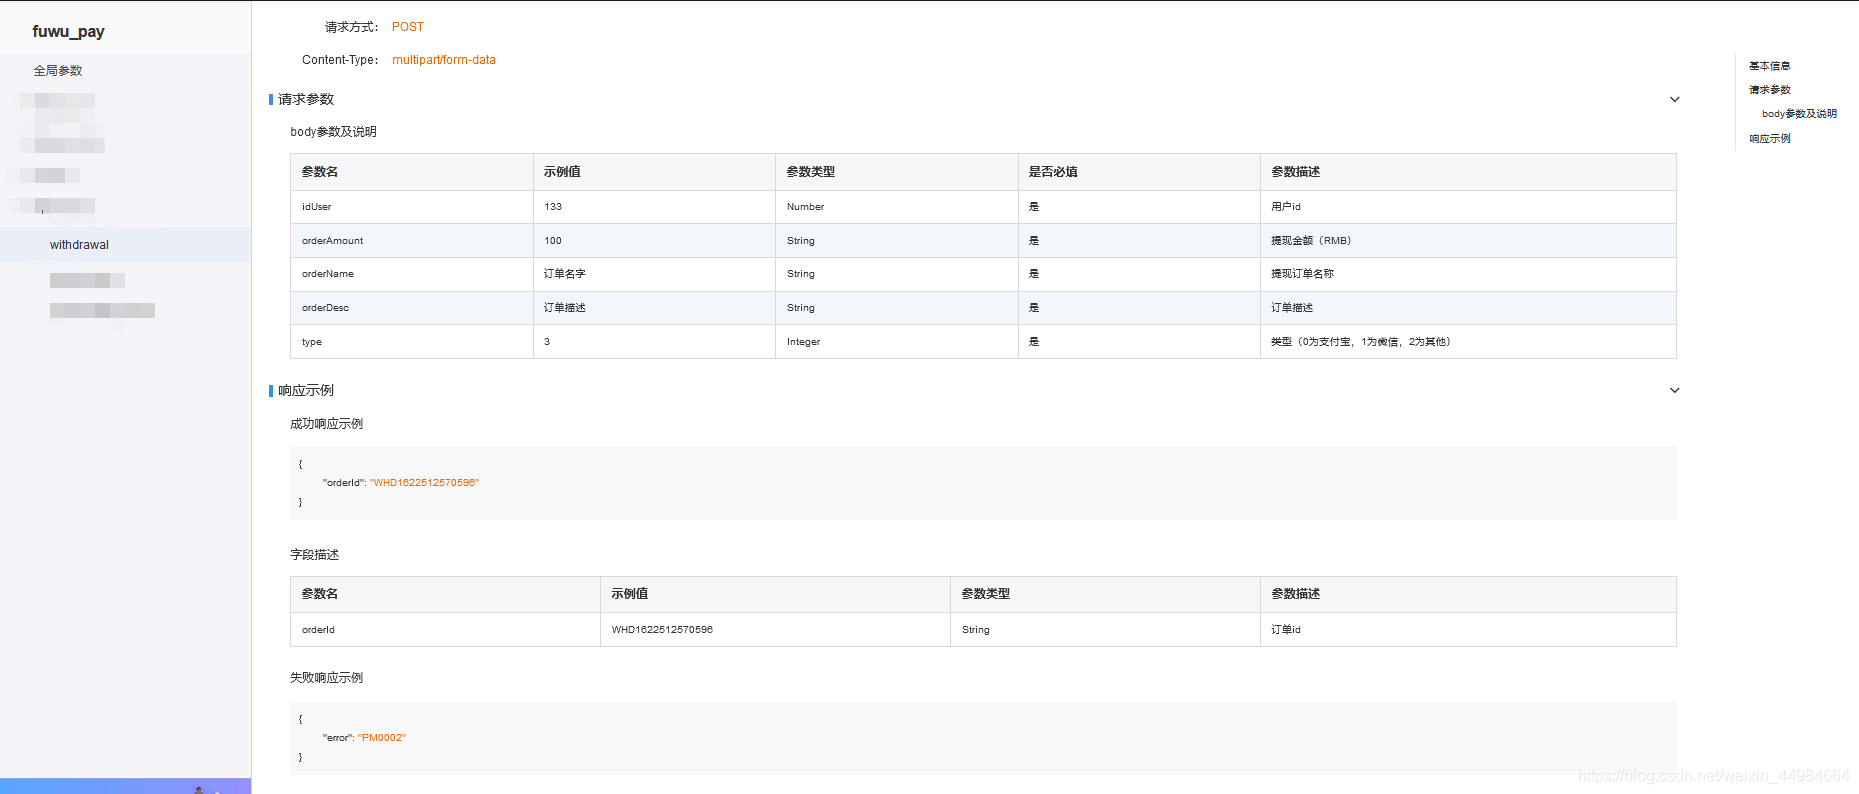Select the type parameter cell
Image resolution: width=1859 pixels, height=794 pixels.
tap(411, 342)
